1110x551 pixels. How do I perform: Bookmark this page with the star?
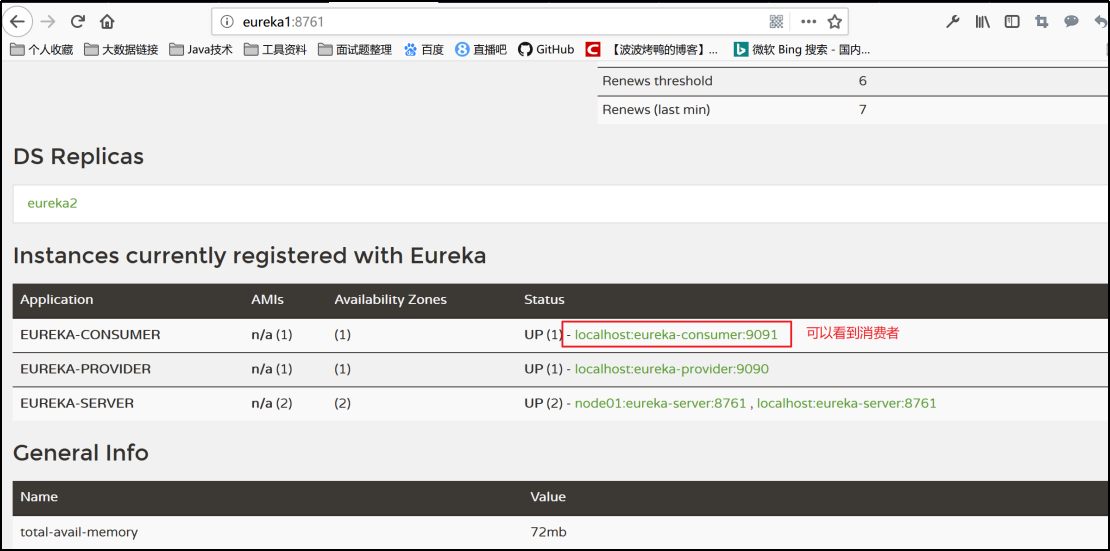coord(835,22)
